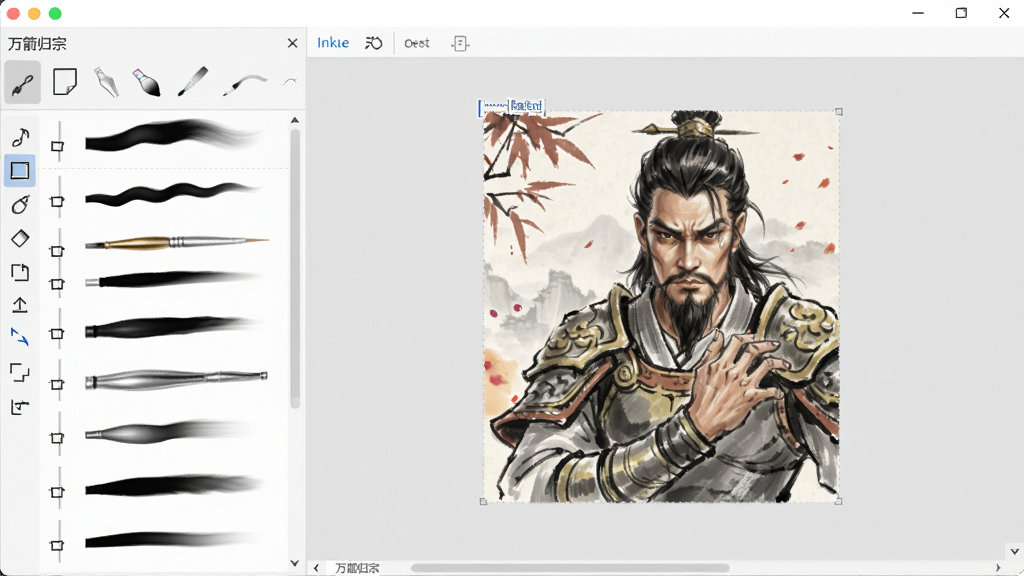1024x576 pixels.
Task: Select the calligraphy brush tool icon
Action: click(22, 83)
